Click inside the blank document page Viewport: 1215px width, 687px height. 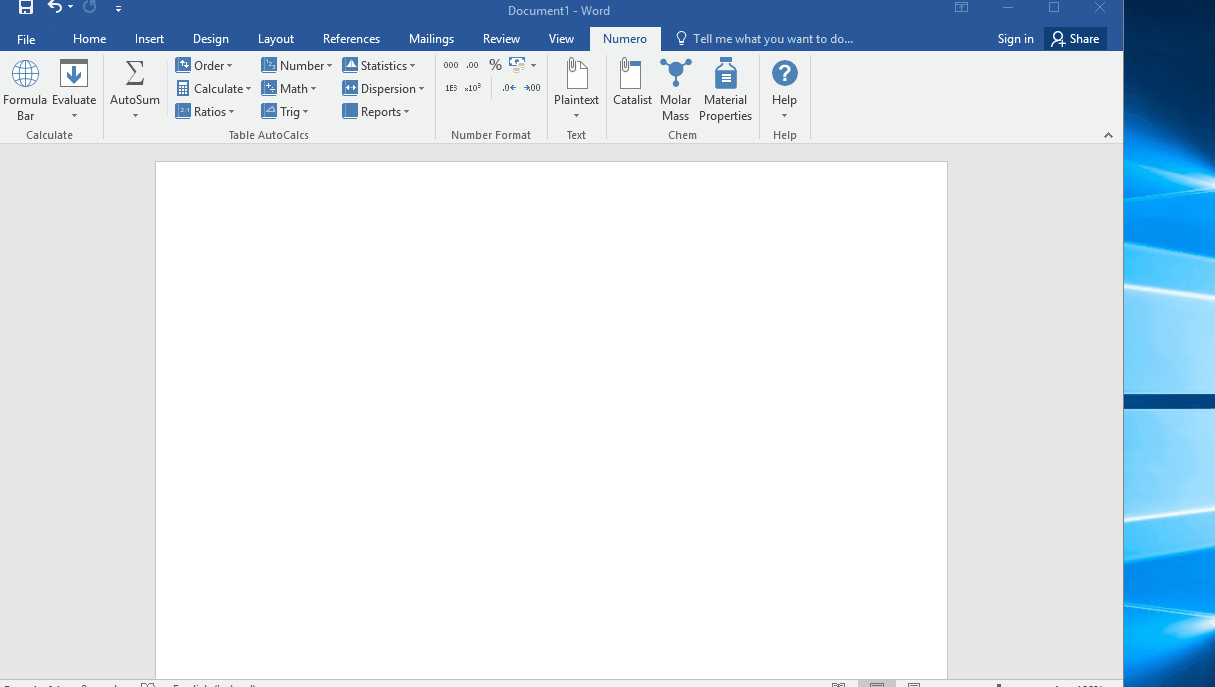pyautogui.click(x=551, y=420)
